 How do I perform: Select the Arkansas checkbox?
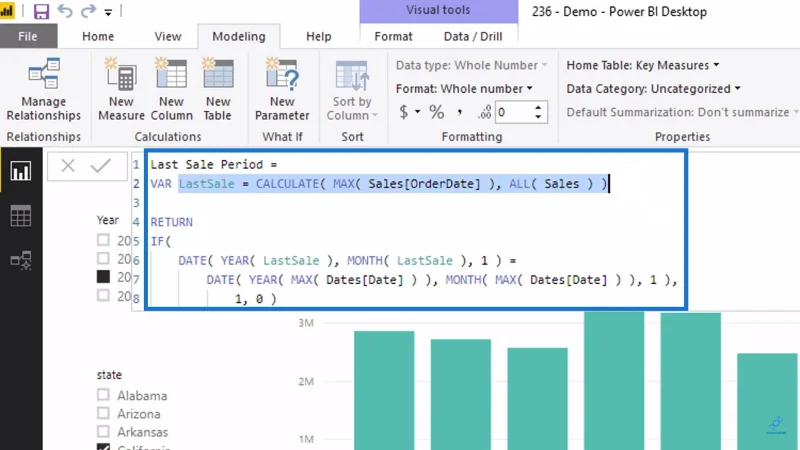coord(103,431)
